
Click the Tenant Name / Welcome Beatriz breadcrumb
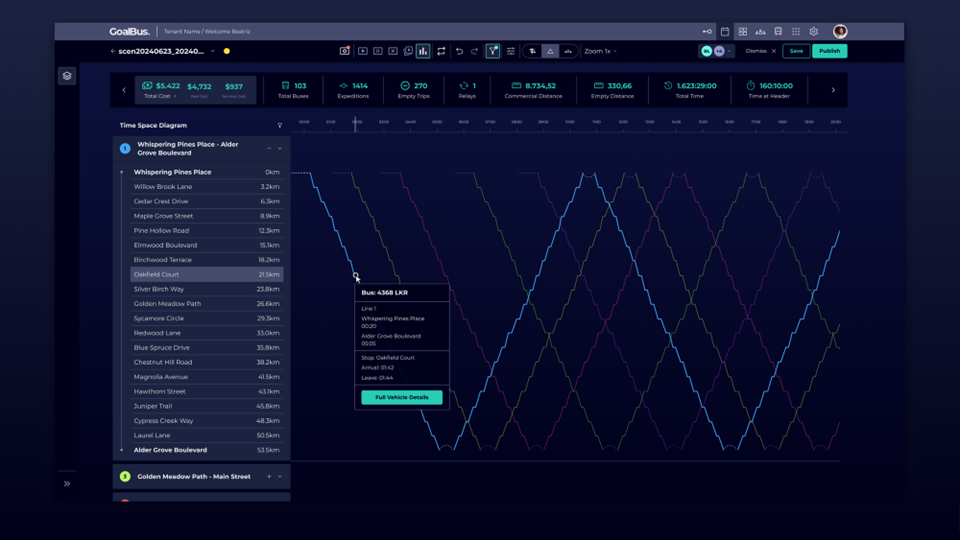(207, 31)
